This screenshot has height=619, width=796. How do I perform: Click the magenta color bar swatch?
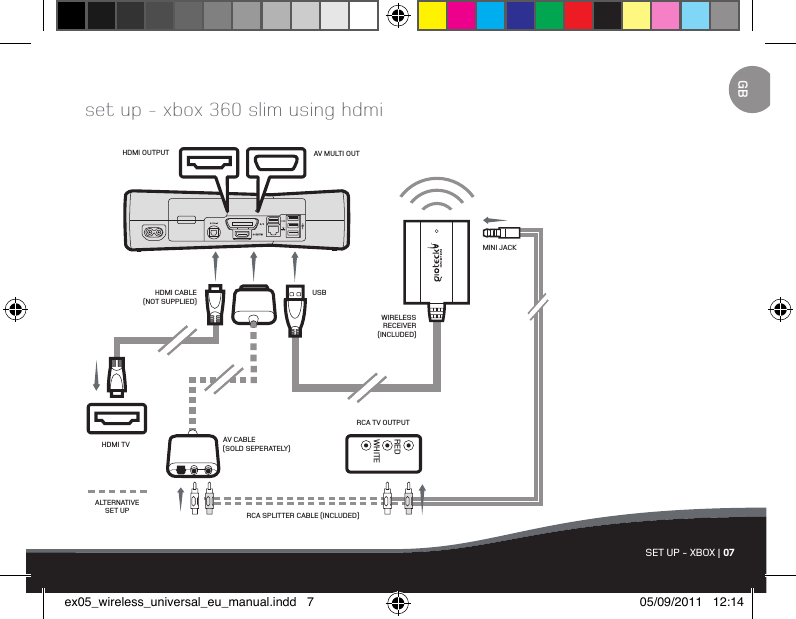(x=461, y=16)
